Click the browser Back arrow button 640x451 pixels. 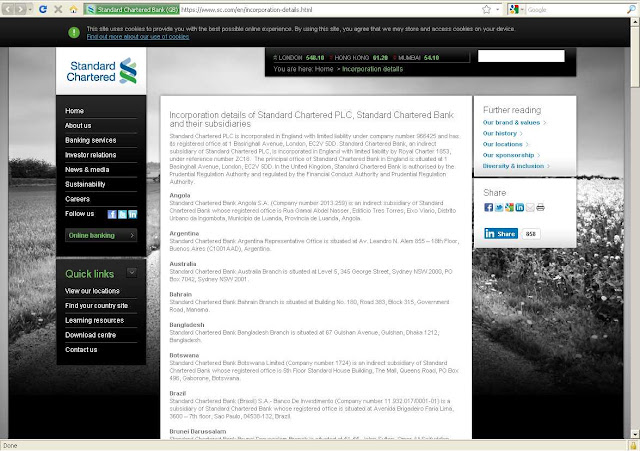point(9,9)
